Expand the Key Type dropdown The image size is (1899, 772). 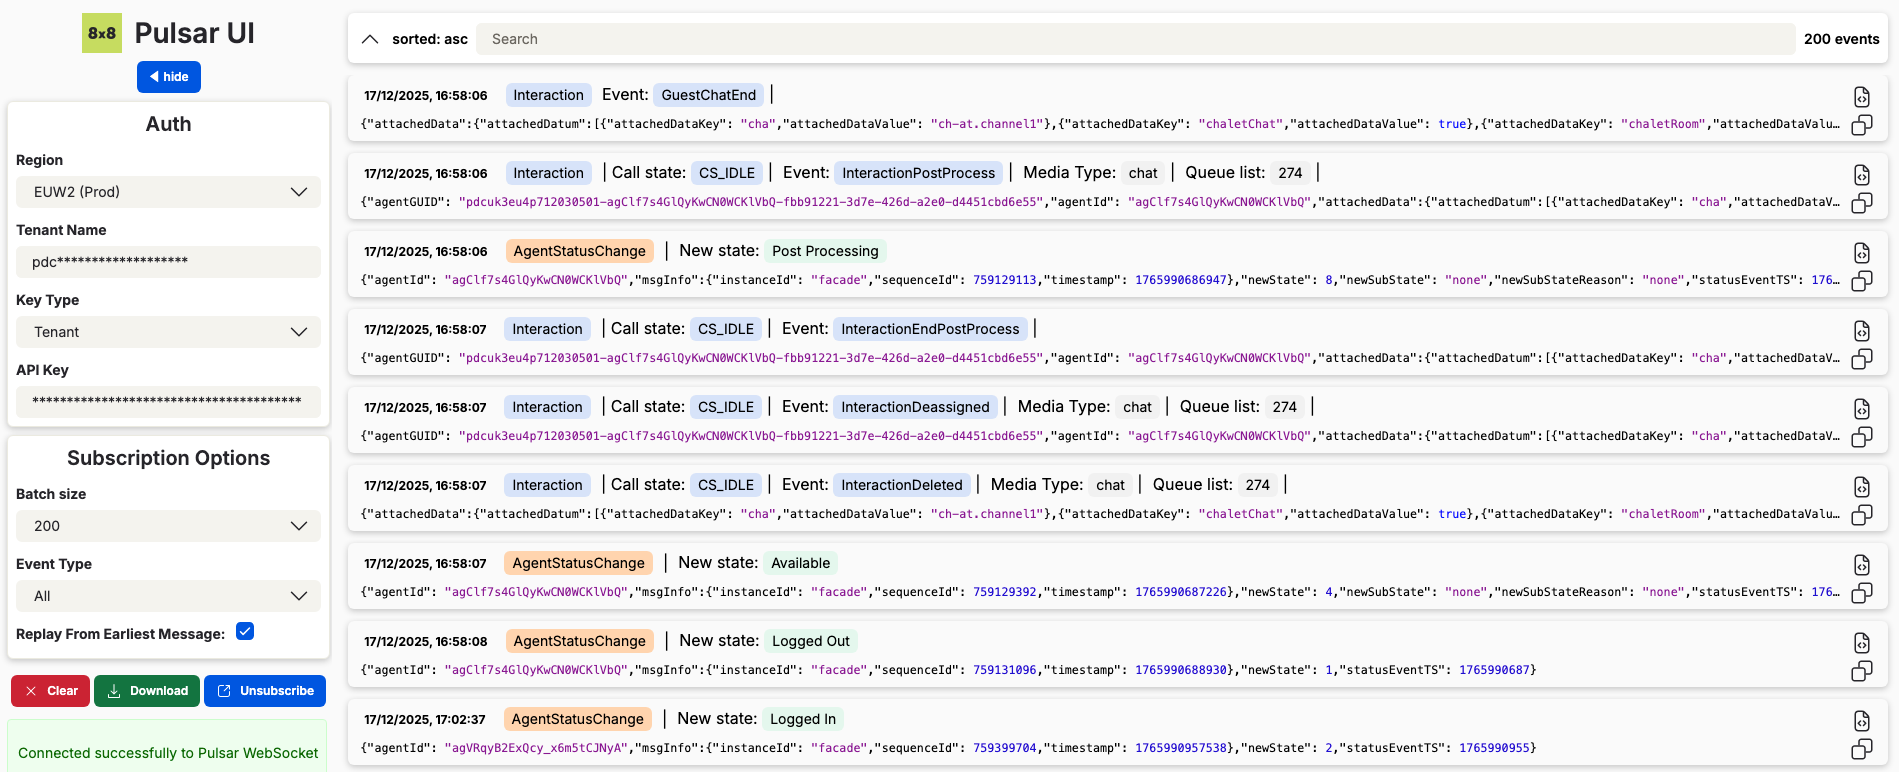pos(168,332)
